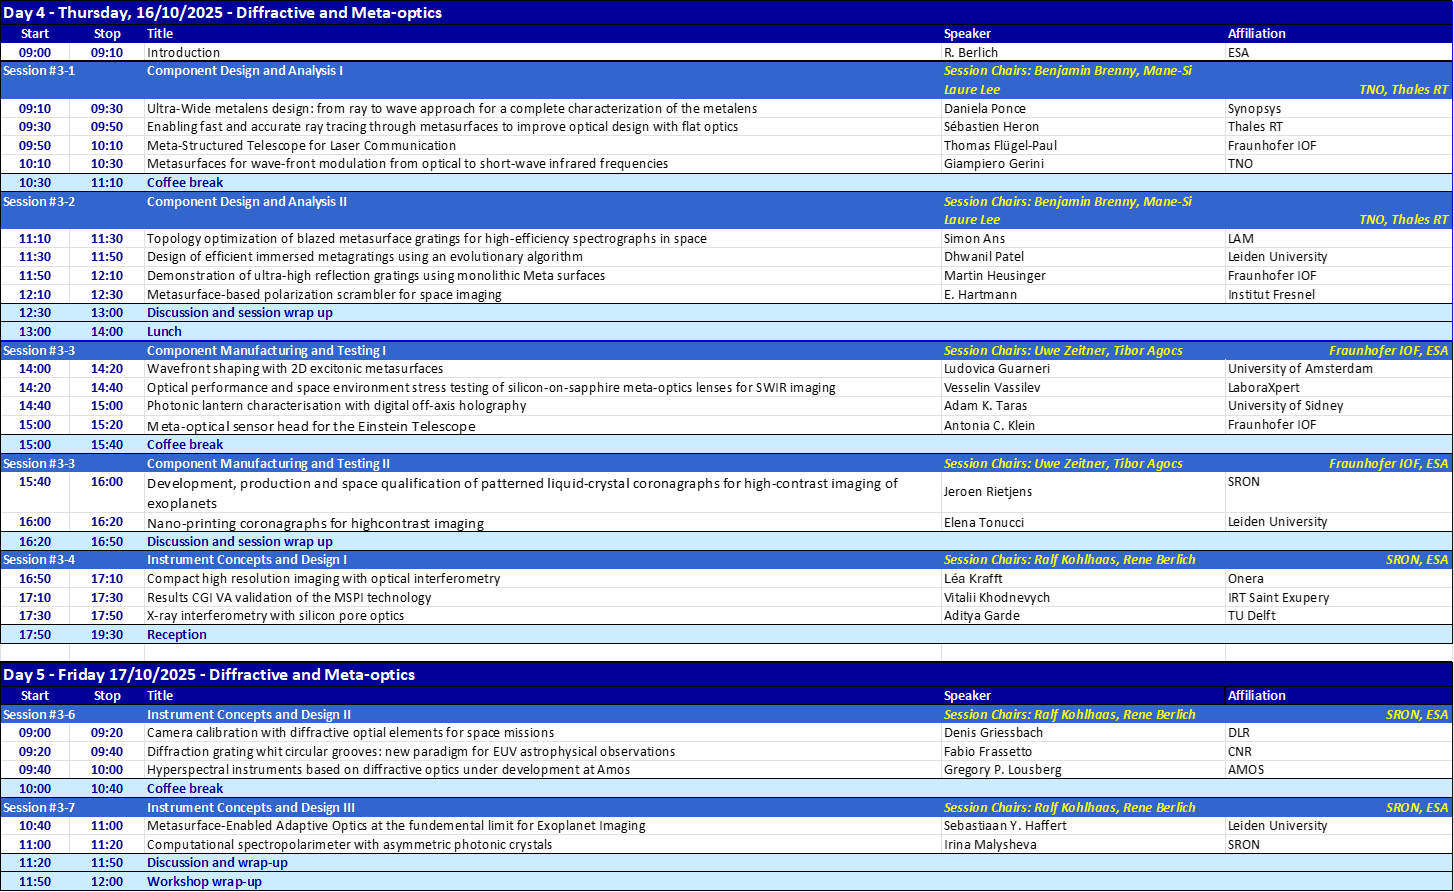Viewport: 1454px width, 892px height.
Task: Click the Reception entry at 17:50
Action: tap(176, 635)
